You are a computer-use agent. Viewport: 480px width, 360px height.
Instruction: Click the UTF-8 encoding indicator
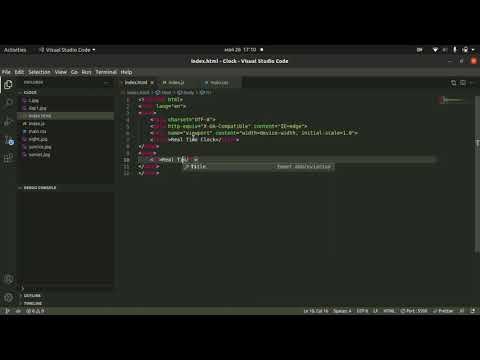pos(362,311)
